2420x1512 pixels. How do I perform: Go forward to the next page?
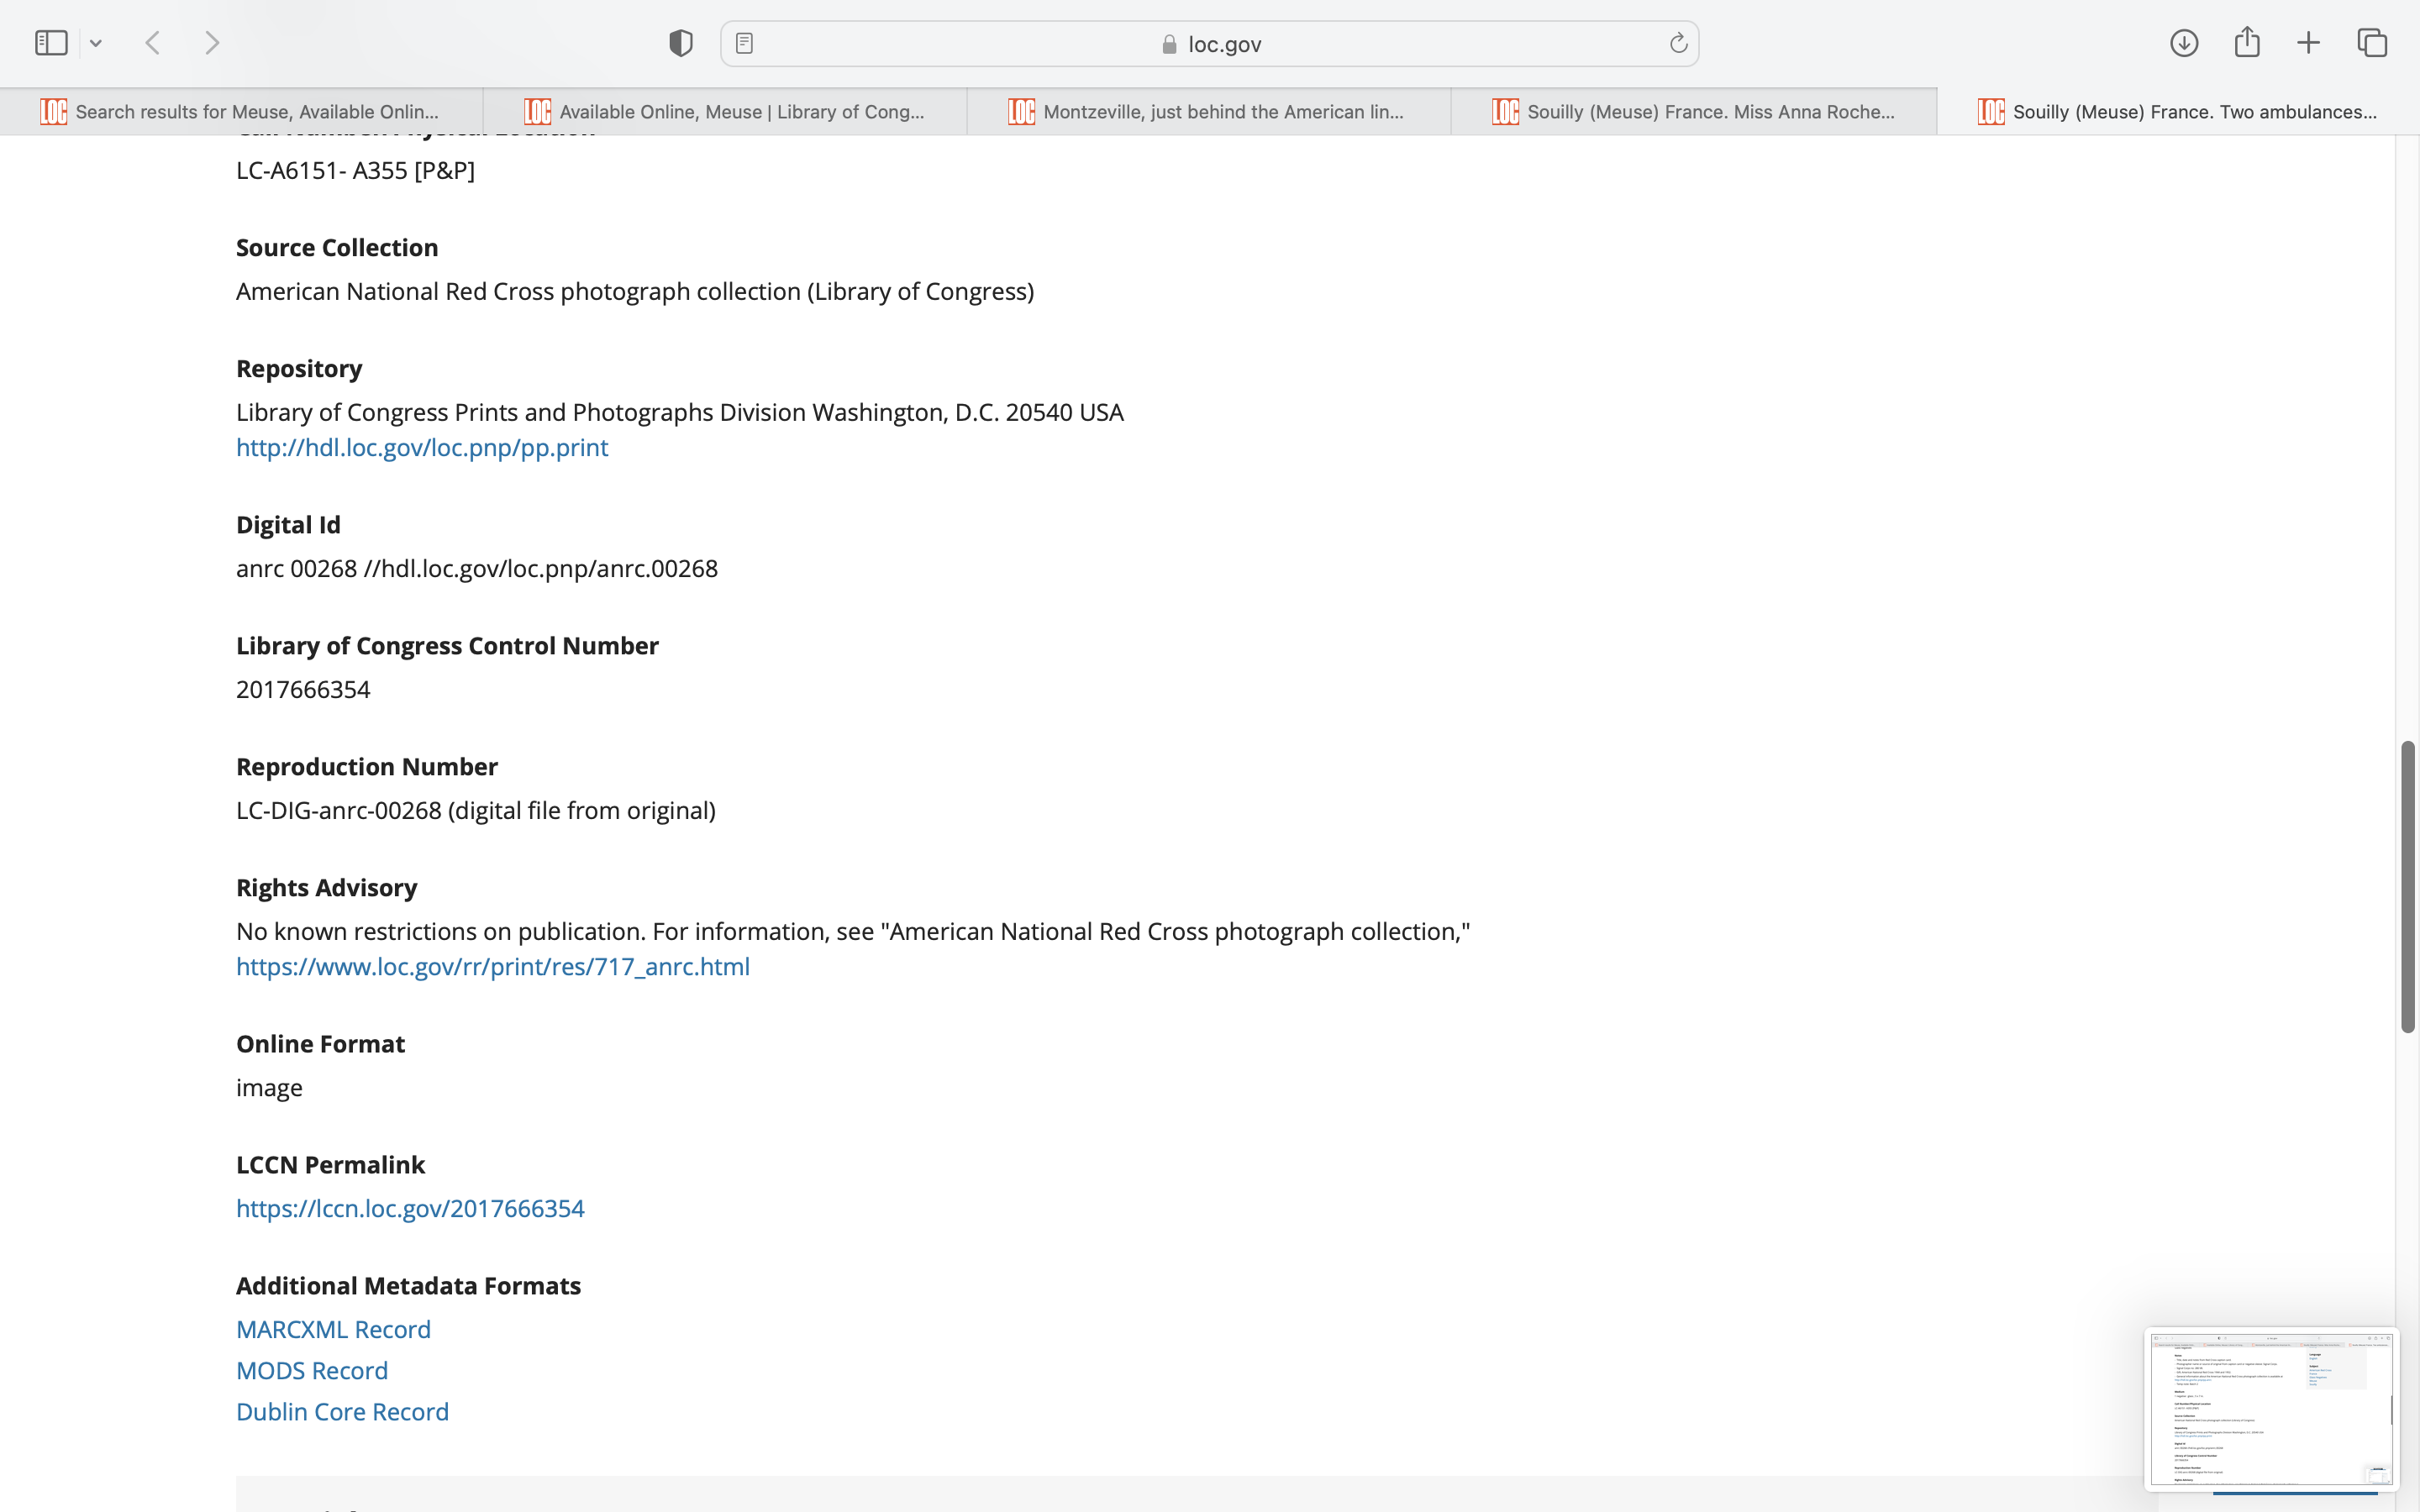click(x=212, y=43)
